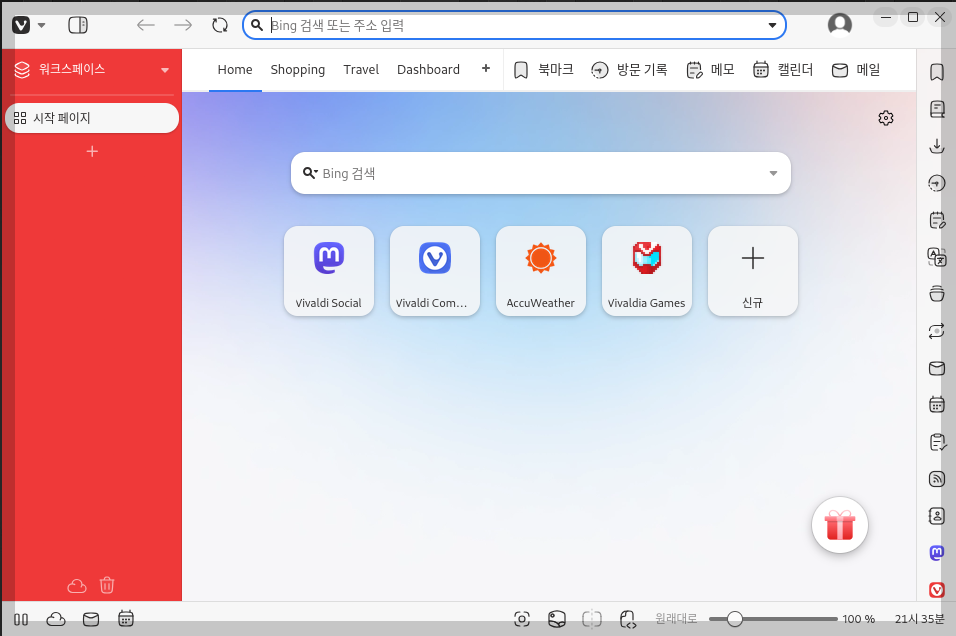Screen dimensions: 956x636
Task: Adjust the page zoom slider
Action: 773,619
